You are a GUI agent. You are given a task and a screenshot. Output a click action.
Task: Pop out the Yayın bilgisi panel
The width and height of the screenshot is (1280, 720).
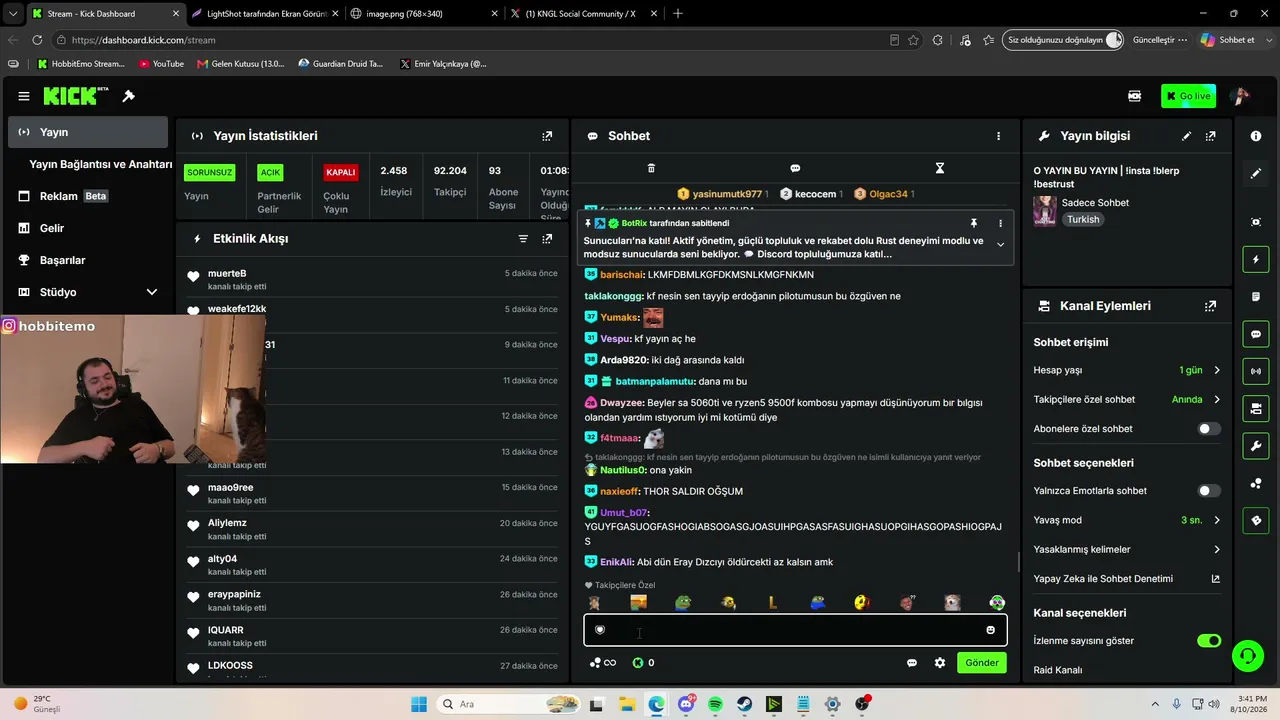[x=1211, y=136]
